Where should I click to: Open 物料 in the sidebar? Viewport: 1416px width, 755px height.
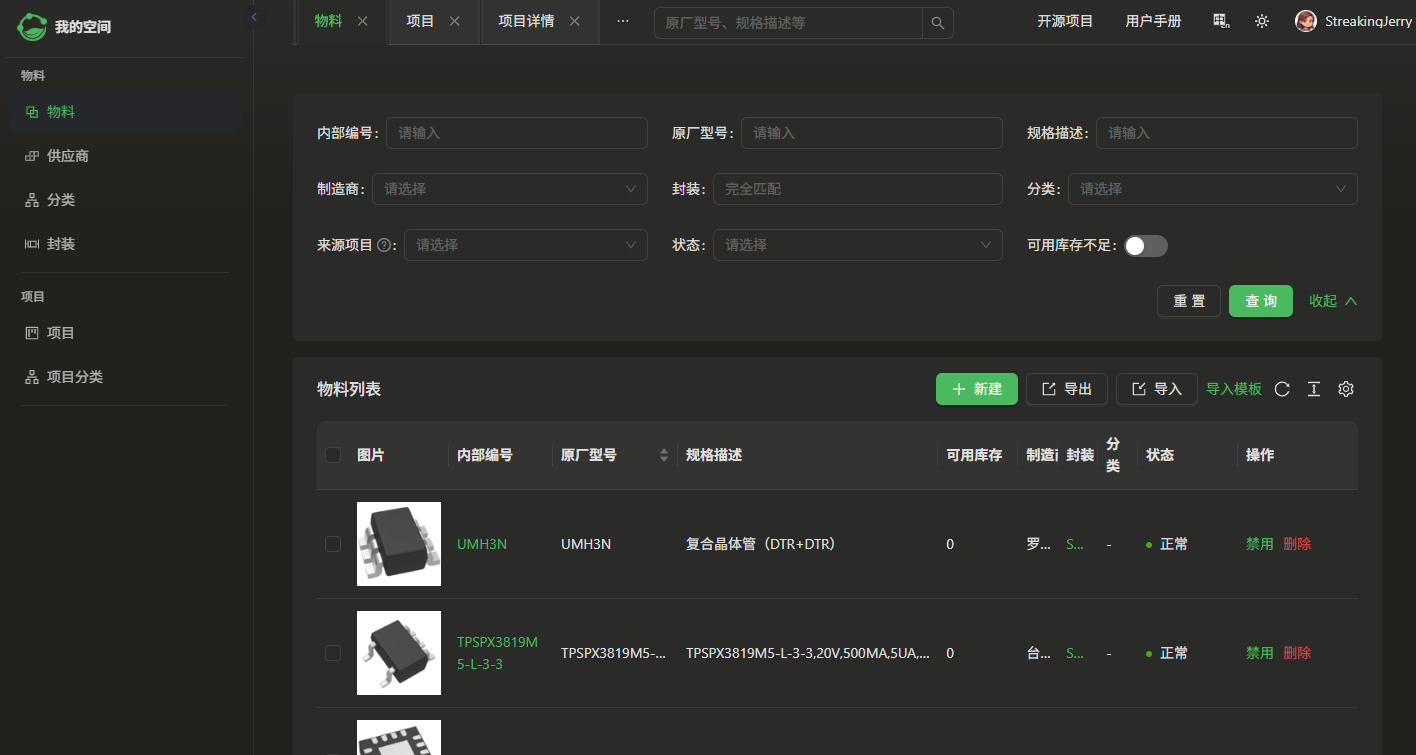[126, 112]
